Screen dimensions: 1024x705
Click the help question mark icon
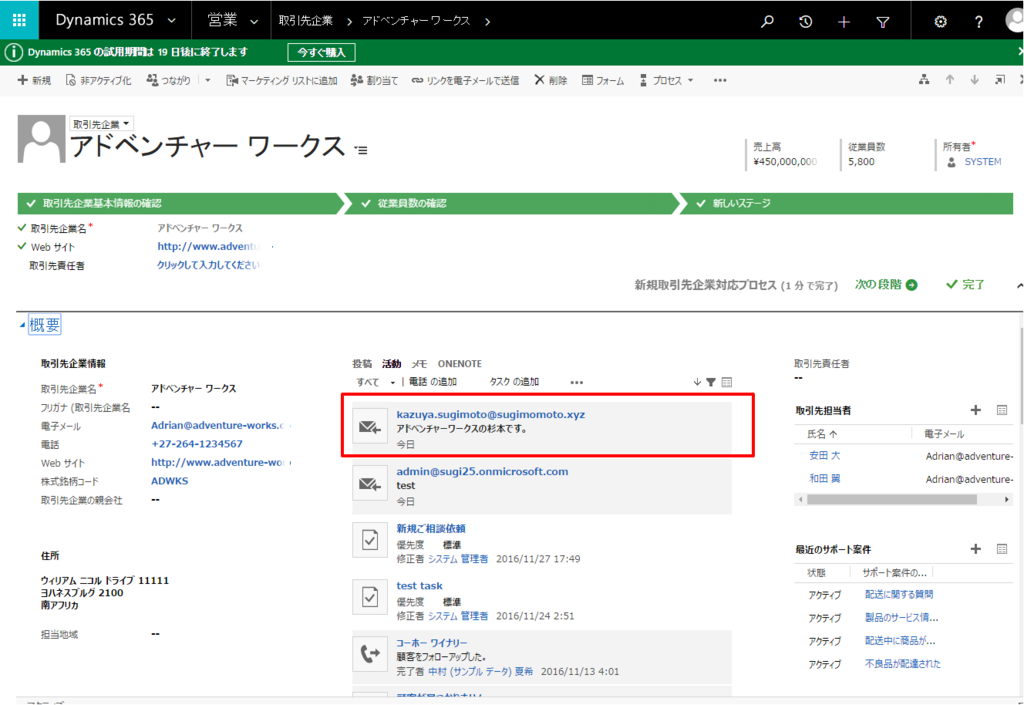click(978, 22)
